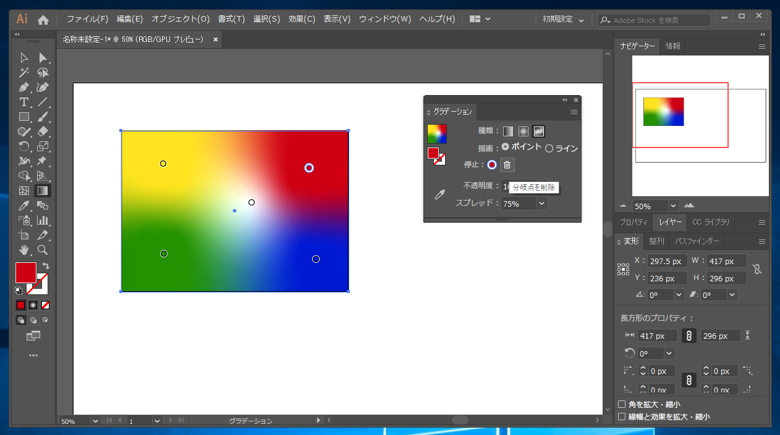The height and width of the screenshot is (435, 780).
Task: Enable scale corners checkbox
Action: pyautogui.click(x=622, y=404)
